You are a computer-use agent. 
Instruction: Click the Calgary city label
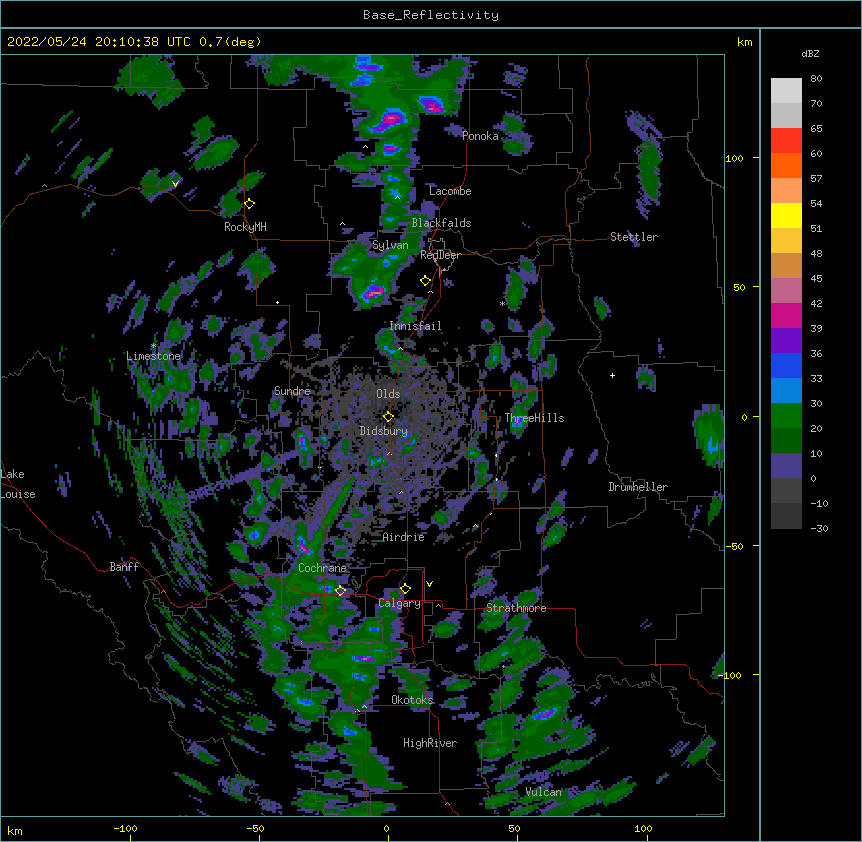[x=400, y=603]
